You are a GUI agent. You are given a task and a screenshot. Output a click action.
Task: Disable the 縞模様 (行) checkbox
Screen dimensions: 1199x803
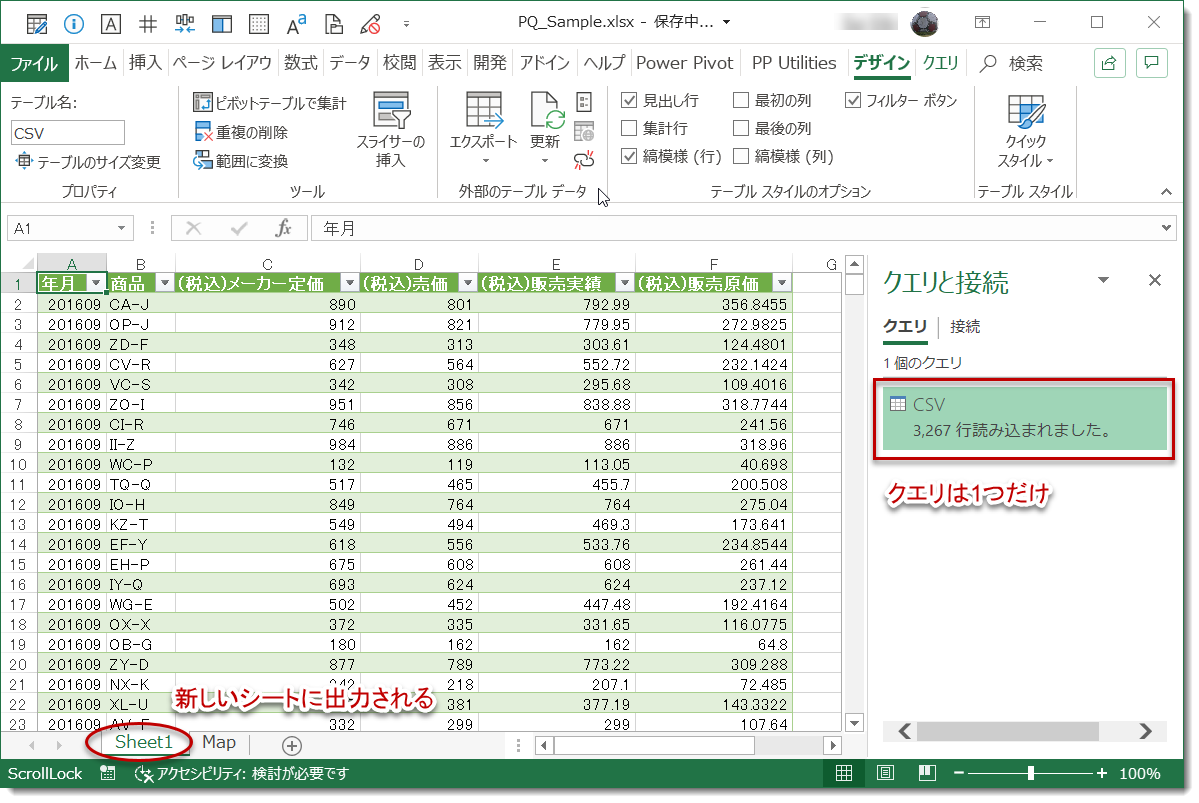(x=629, y=156)
